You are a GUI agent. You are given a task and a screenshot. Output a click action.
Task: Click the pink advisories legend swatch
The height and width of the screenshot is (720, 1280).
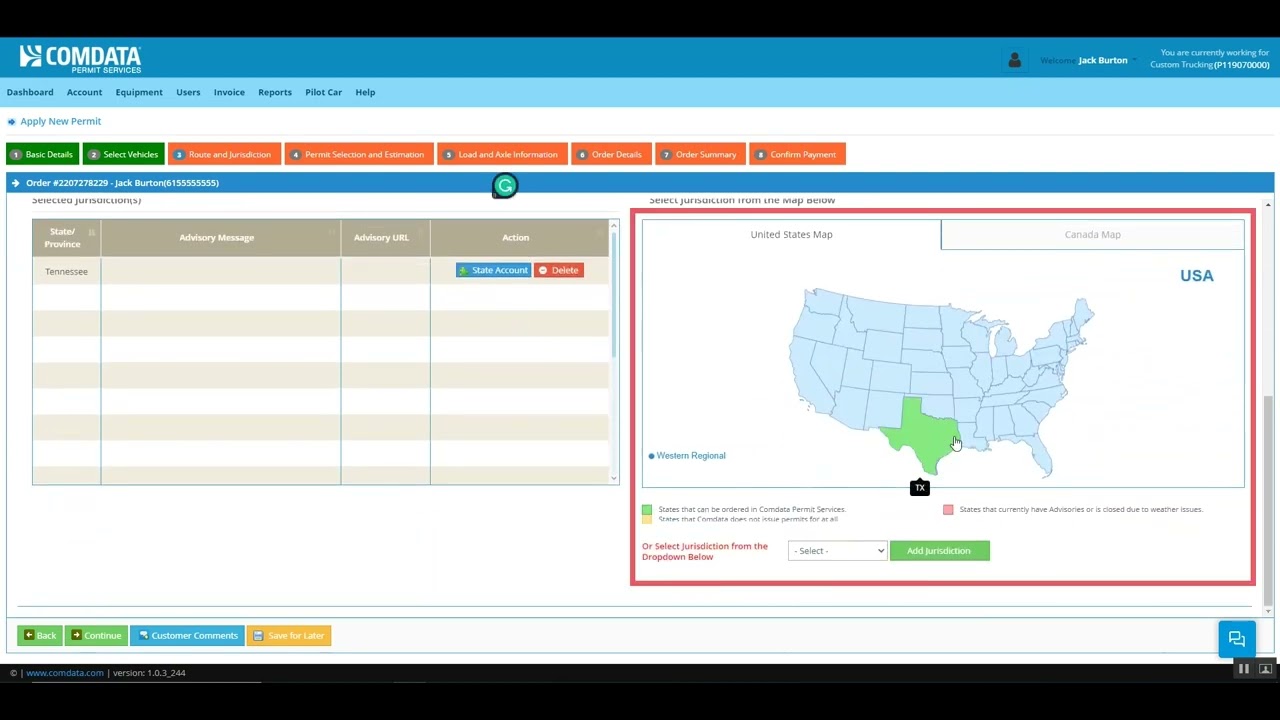[x=948, y=510]
